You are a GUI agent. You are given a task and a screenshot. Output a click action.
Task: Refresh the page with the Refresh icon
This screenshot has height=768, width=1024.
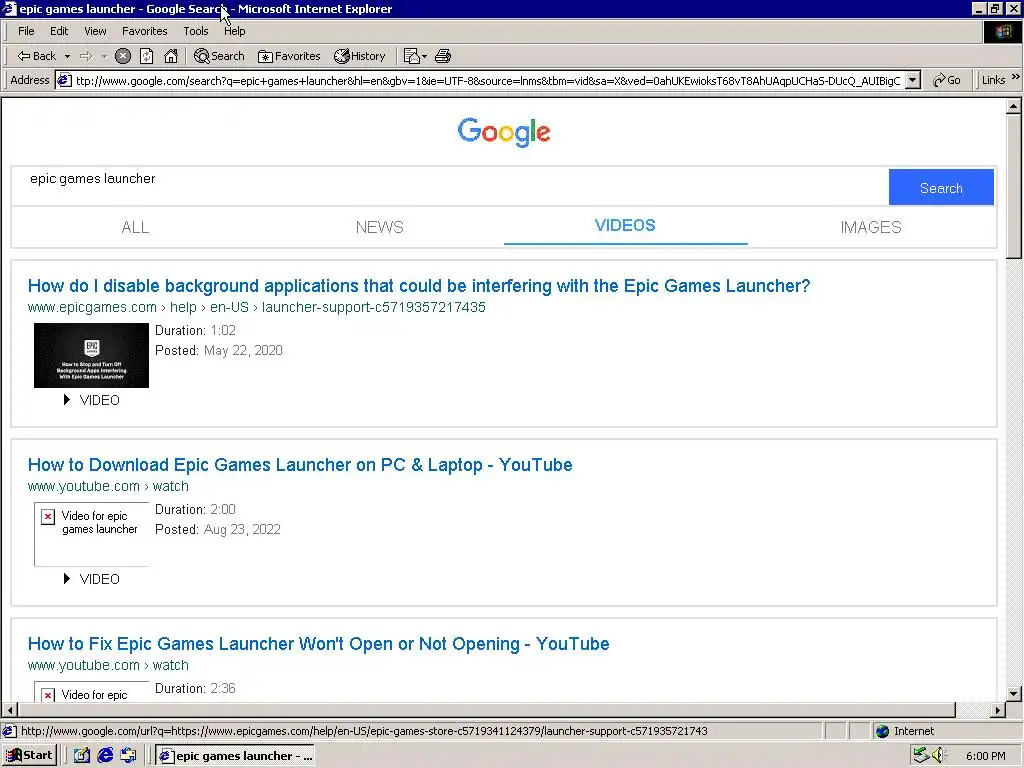[x=146, y=56]
